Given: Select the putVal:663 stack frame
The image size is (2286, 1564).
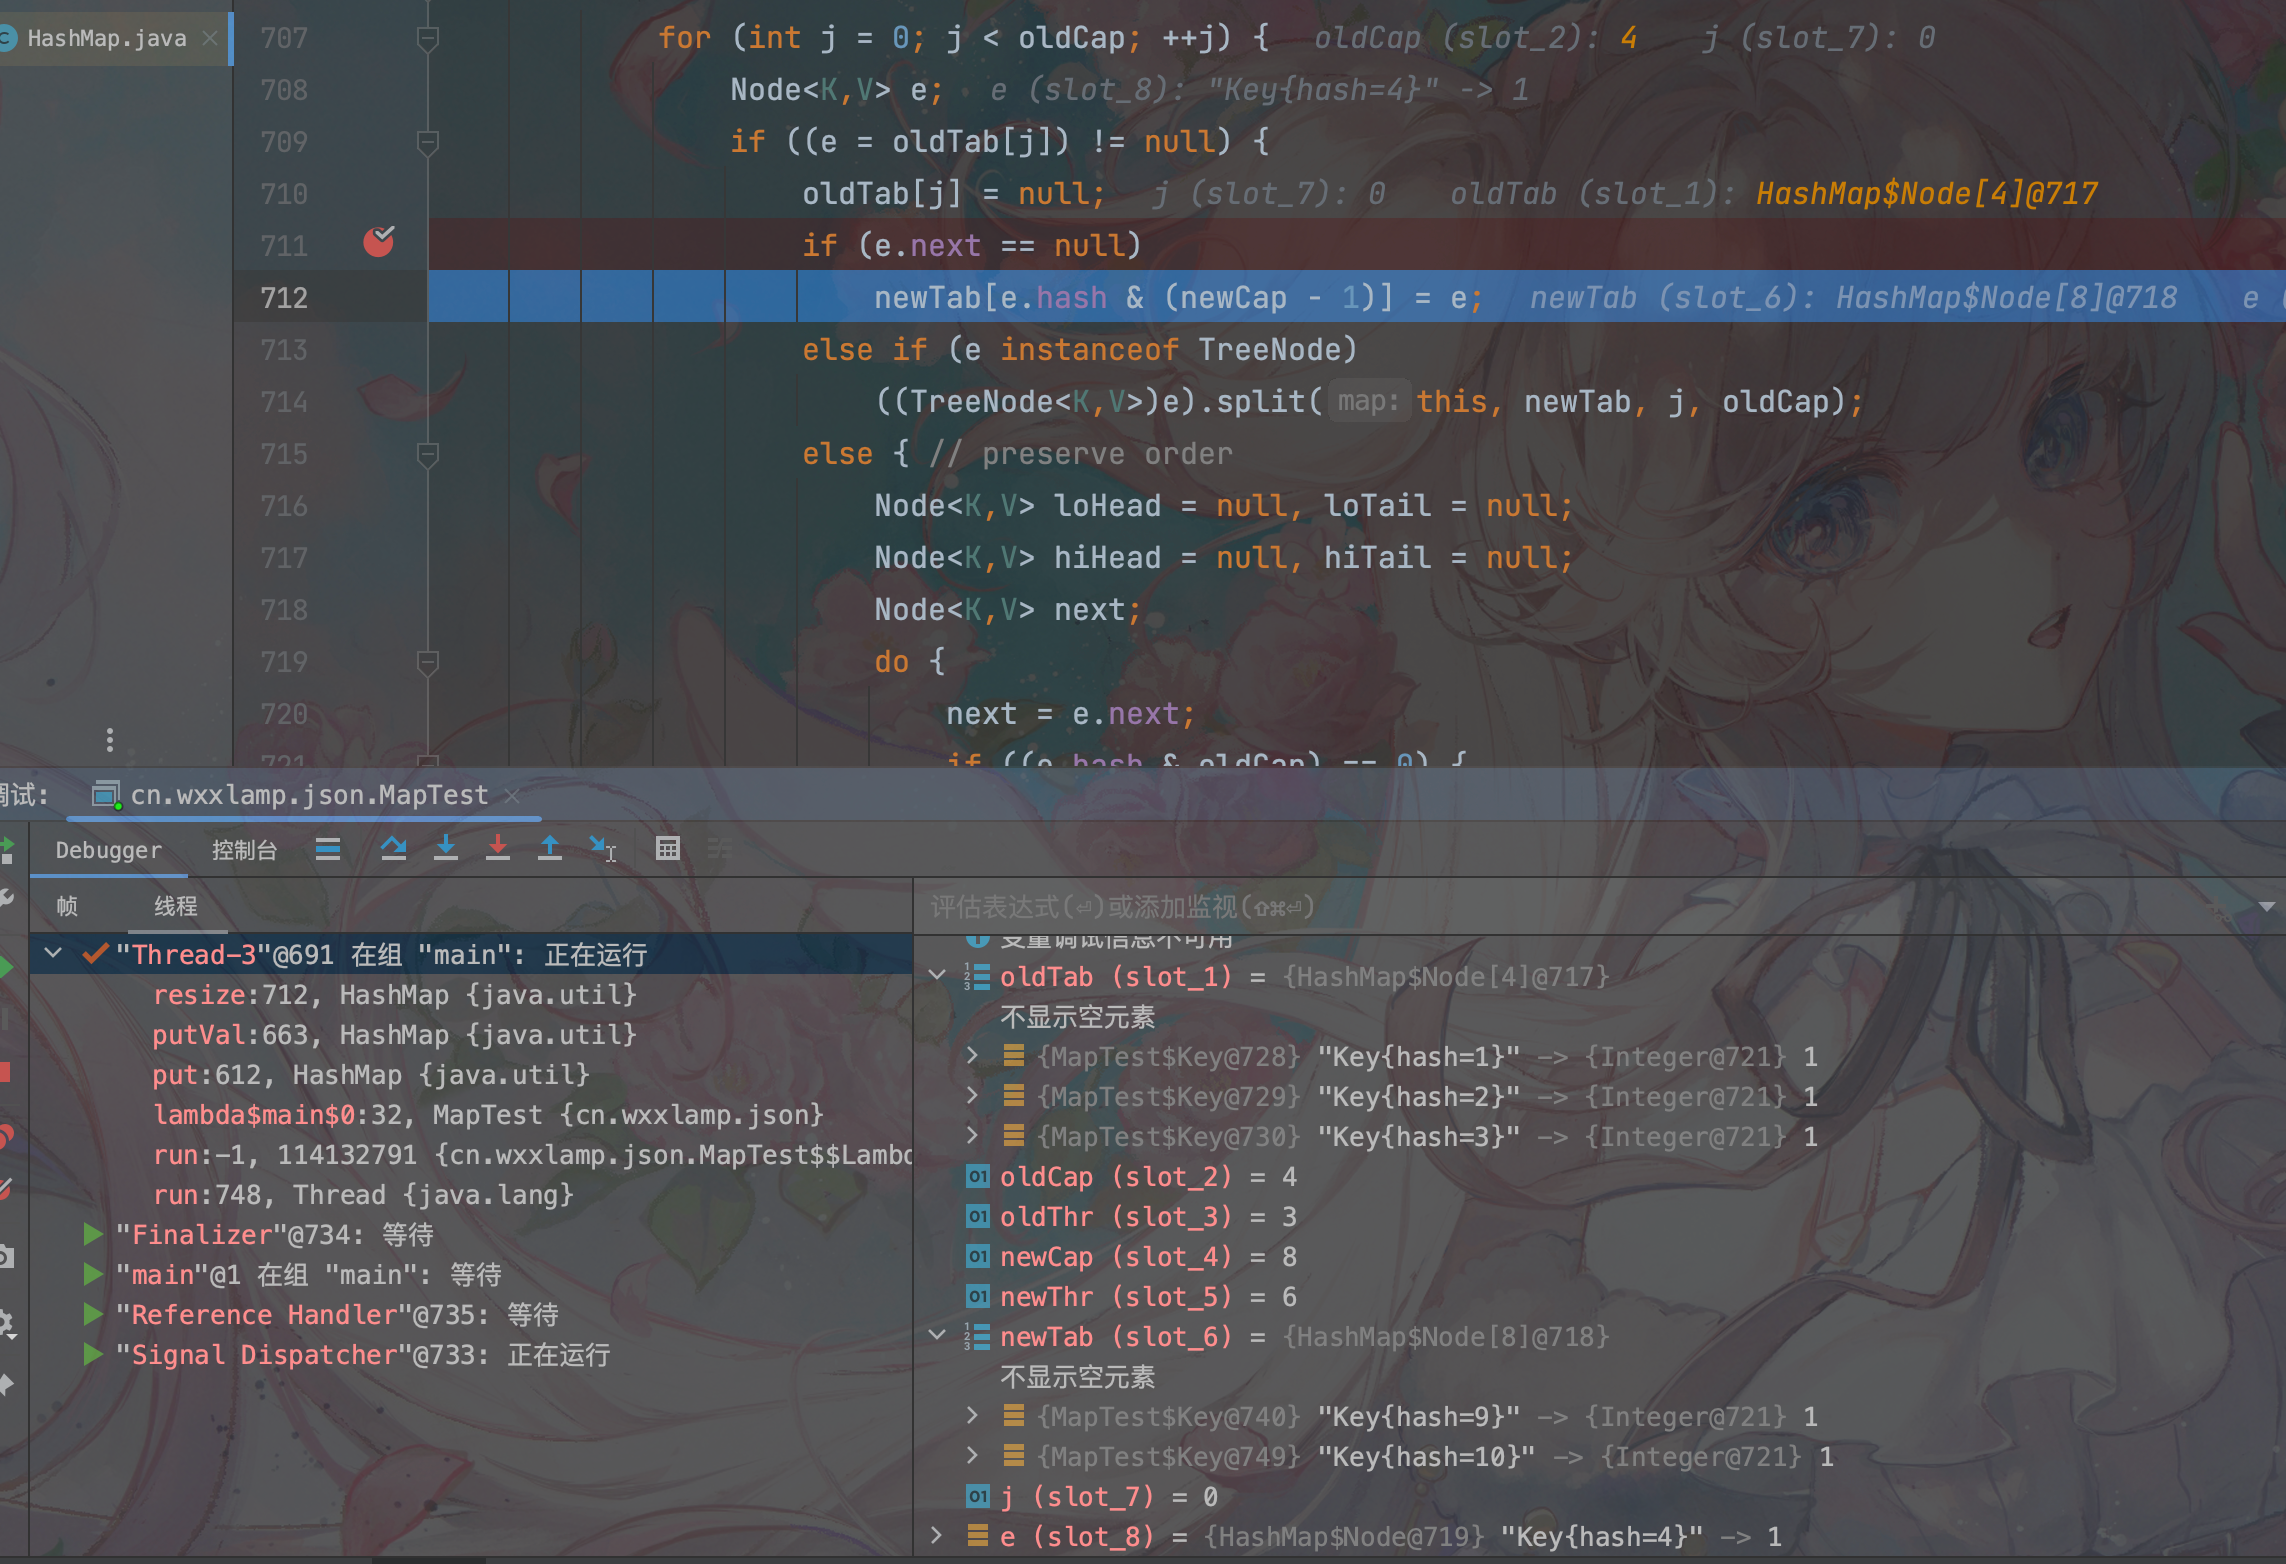Looking at the screenshot, I should pyautogui.click(x=394, y=1035).
